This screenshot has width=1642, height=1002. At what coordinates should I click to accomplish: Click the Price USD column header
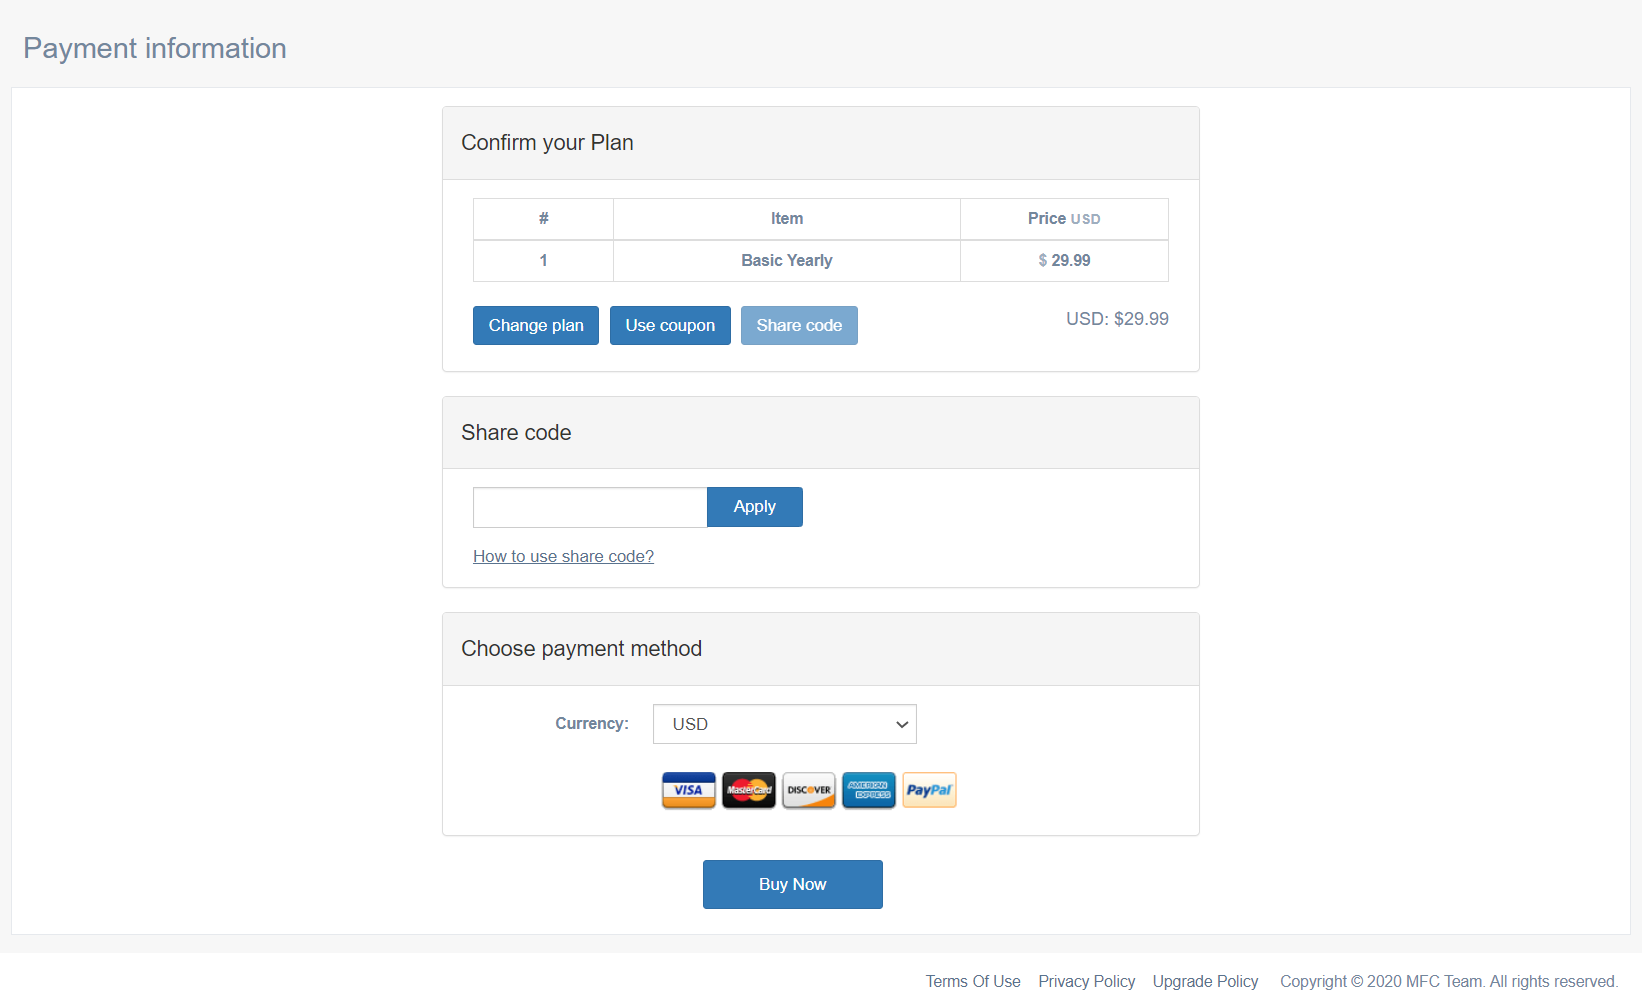coord(1064,219)
